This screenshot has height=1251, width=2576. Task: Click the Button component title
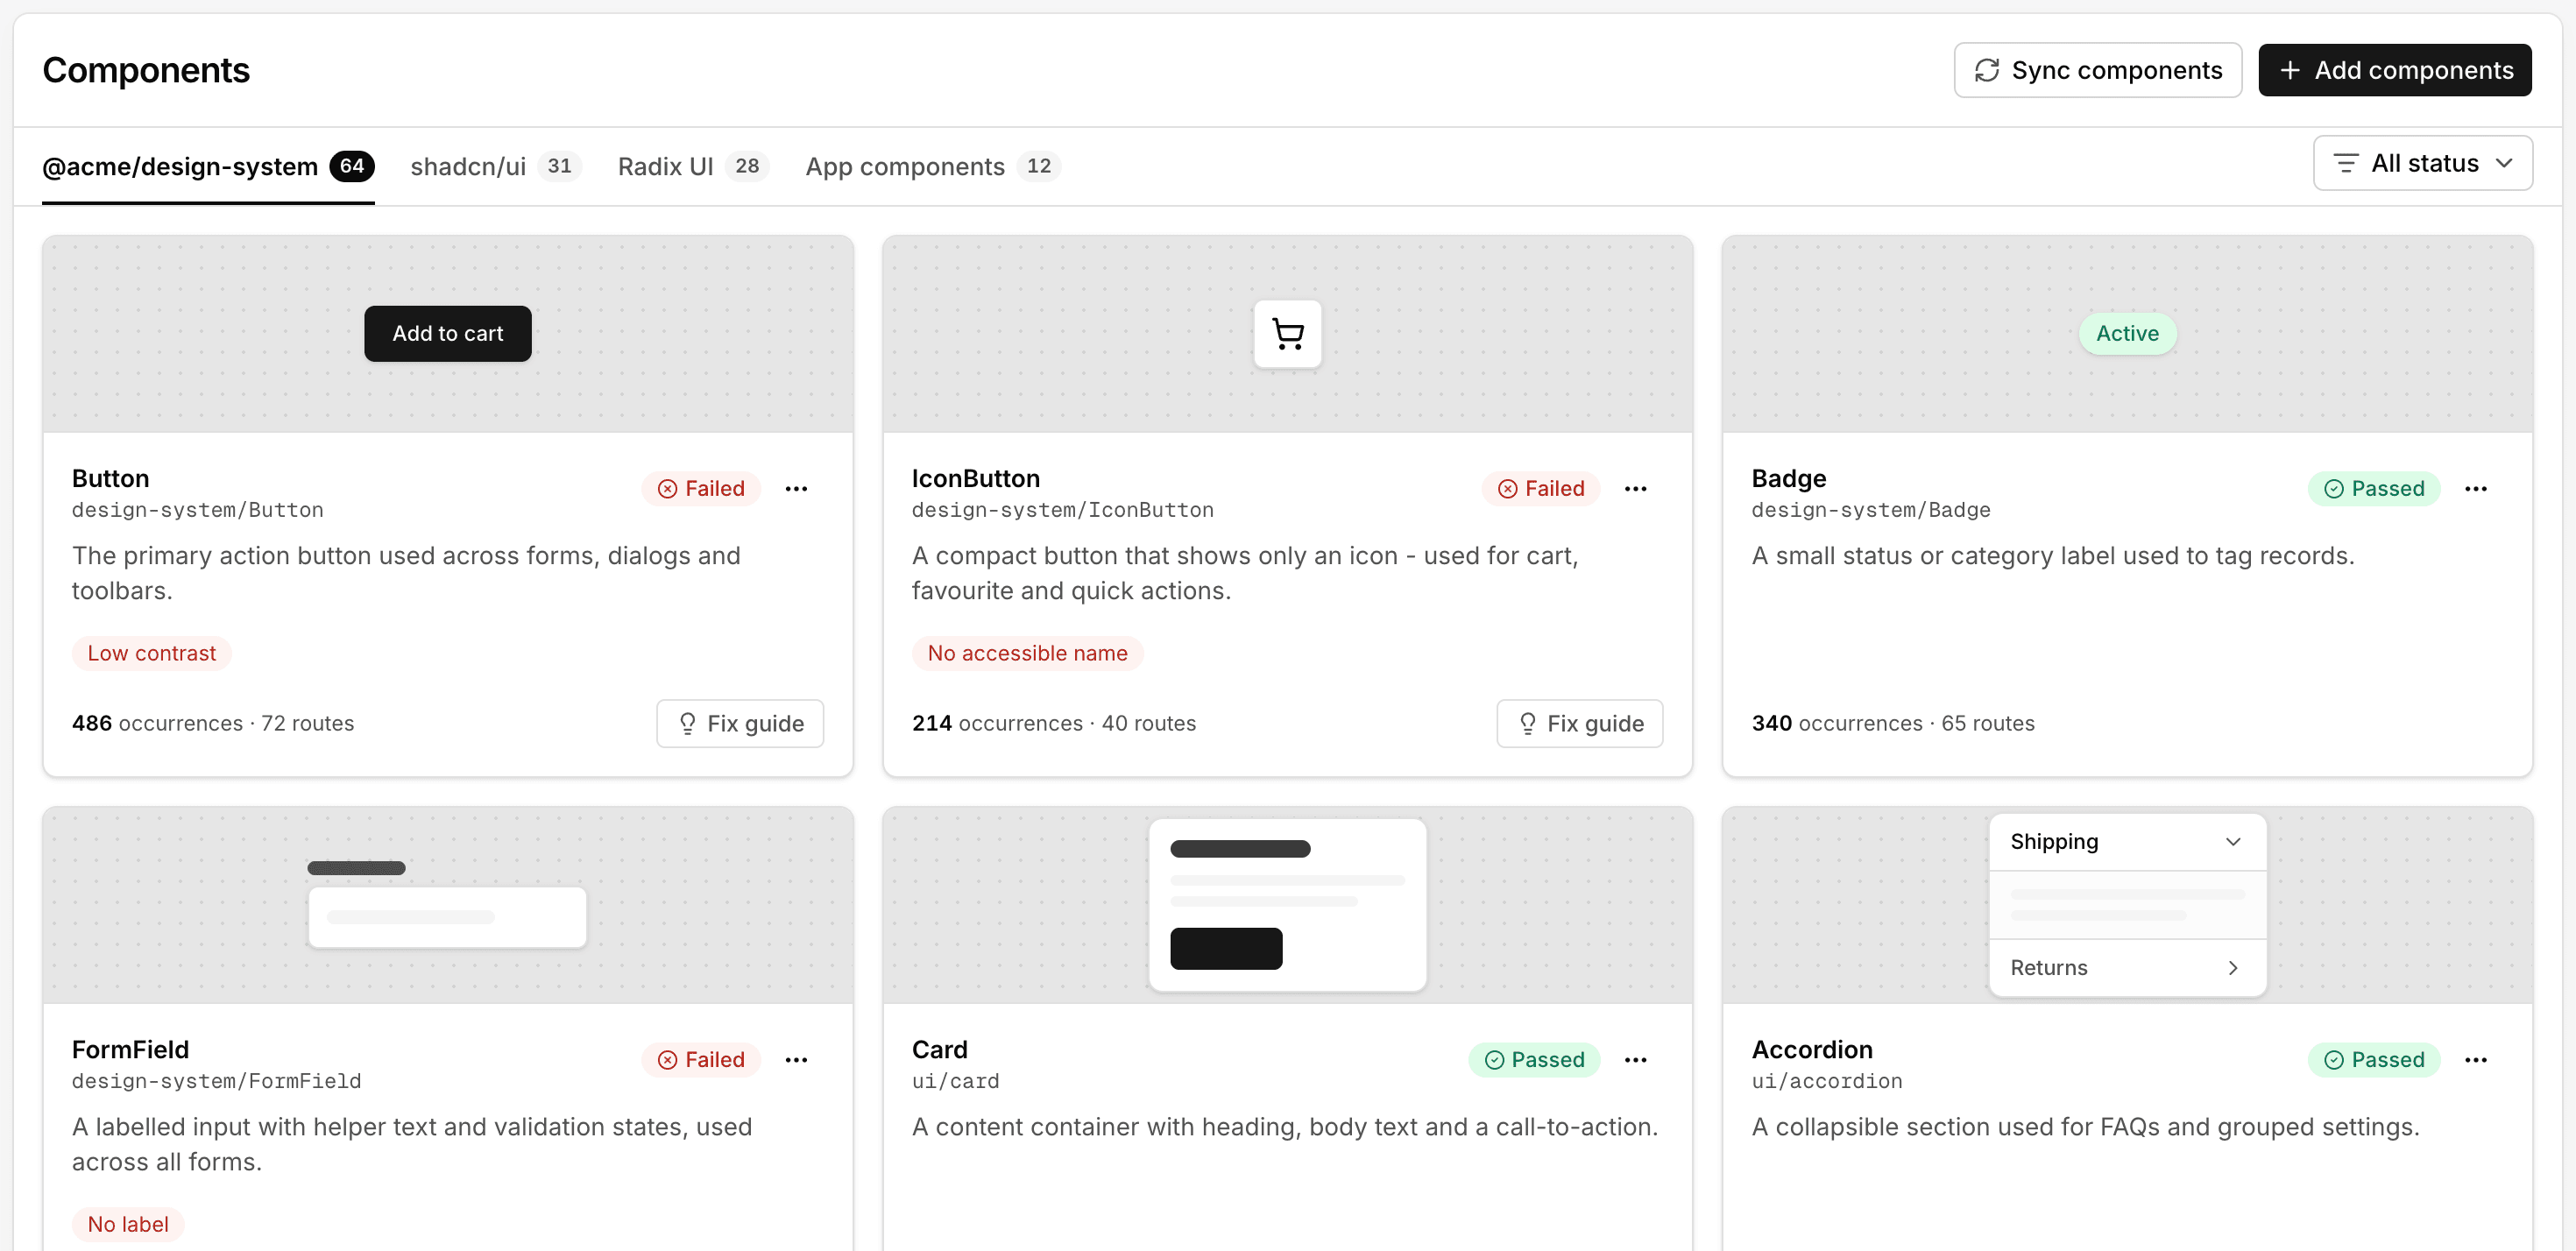pyautogui.click(x=110, y=478)
